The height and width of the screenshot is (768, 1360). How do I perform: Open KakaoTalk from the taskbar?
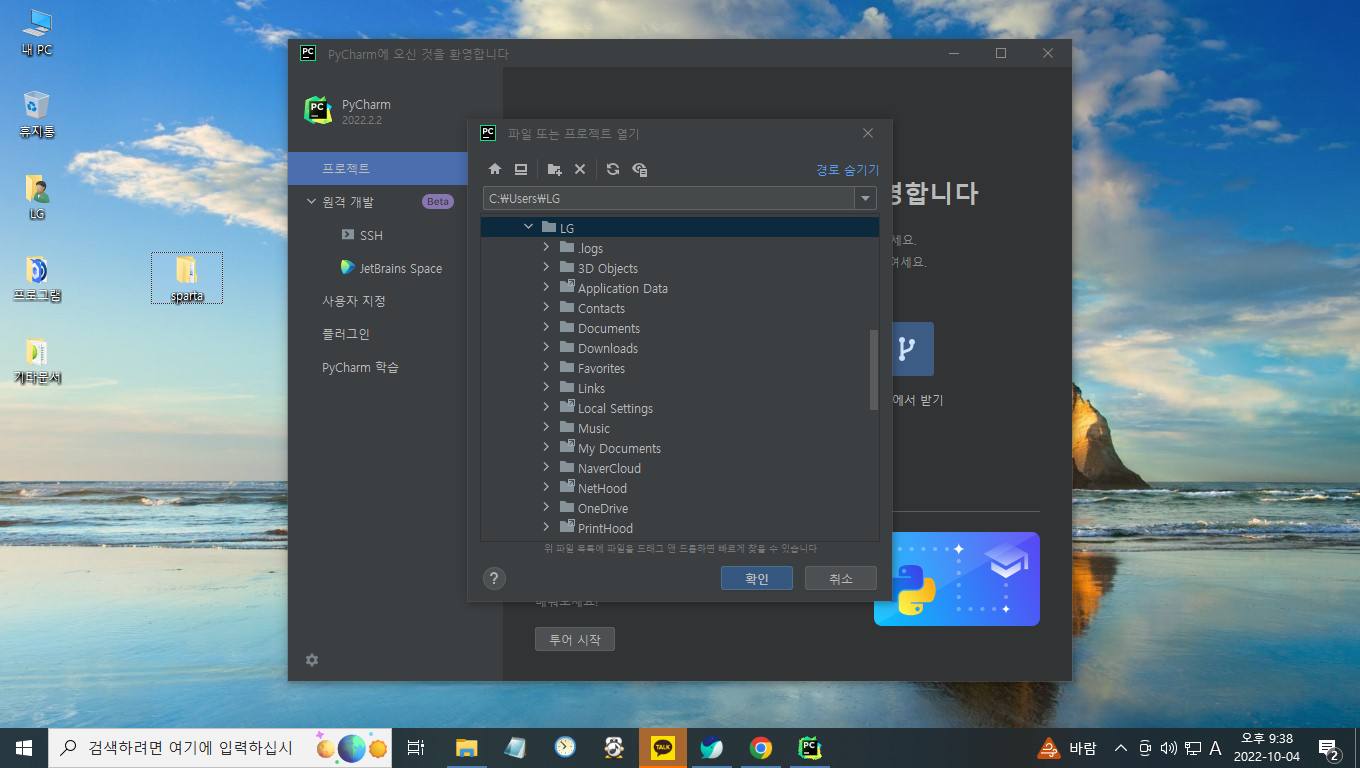(663, 748)
